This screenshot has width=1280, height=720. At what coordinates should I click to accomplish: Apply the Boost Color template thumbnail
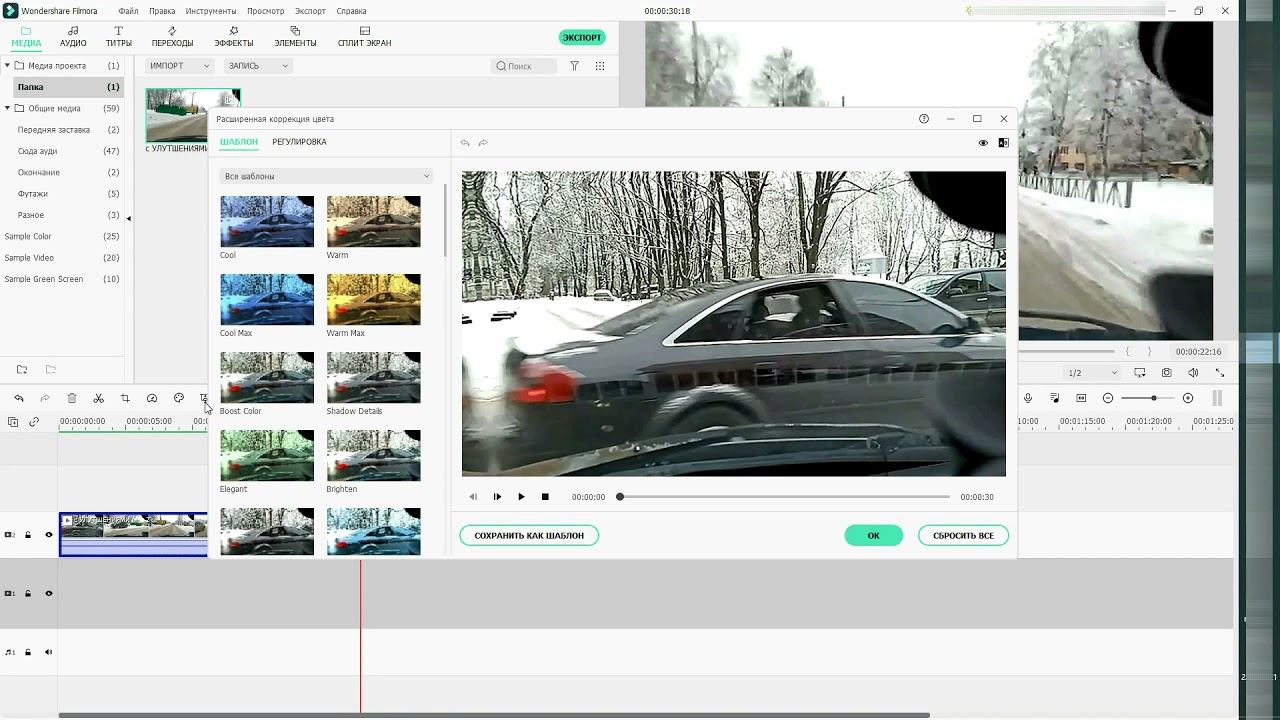267,377
